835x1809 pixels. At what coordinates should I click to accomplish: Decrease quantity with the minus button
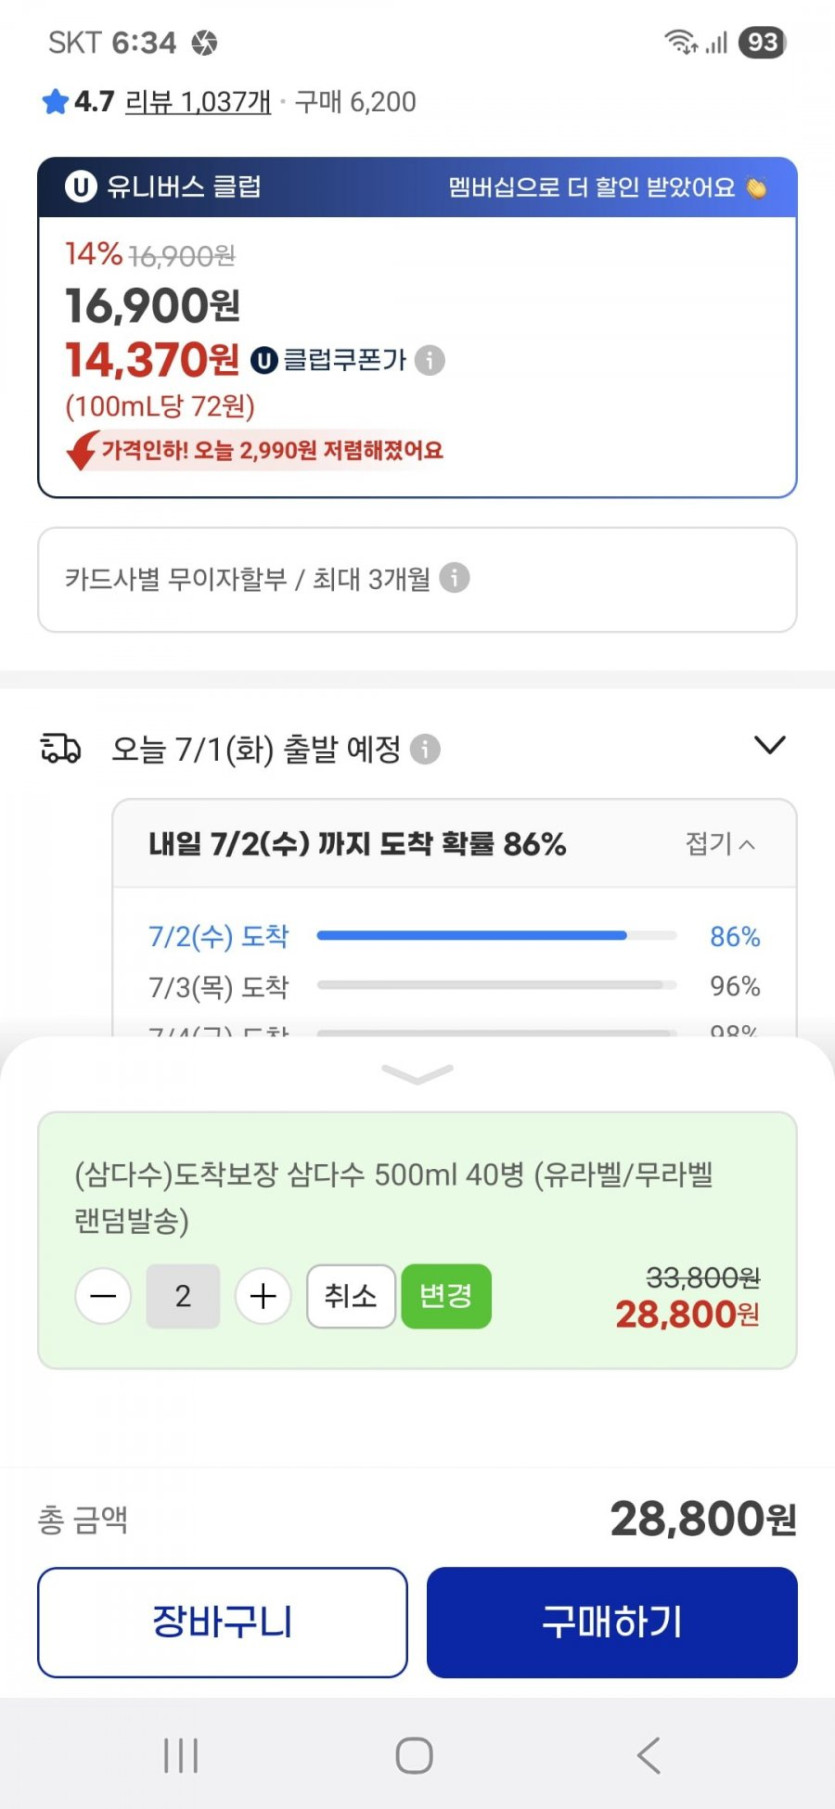pos(103,1296)
